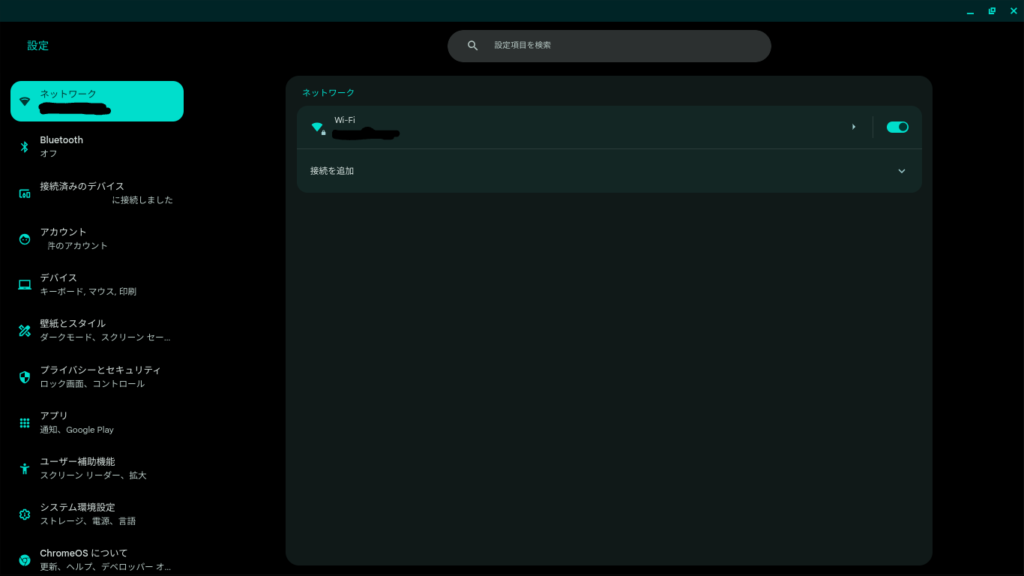Image resolution: width=1024 pixels, height=576 pixels.
Task: Click the apps grid icon
Action: (x=25, y=423)
